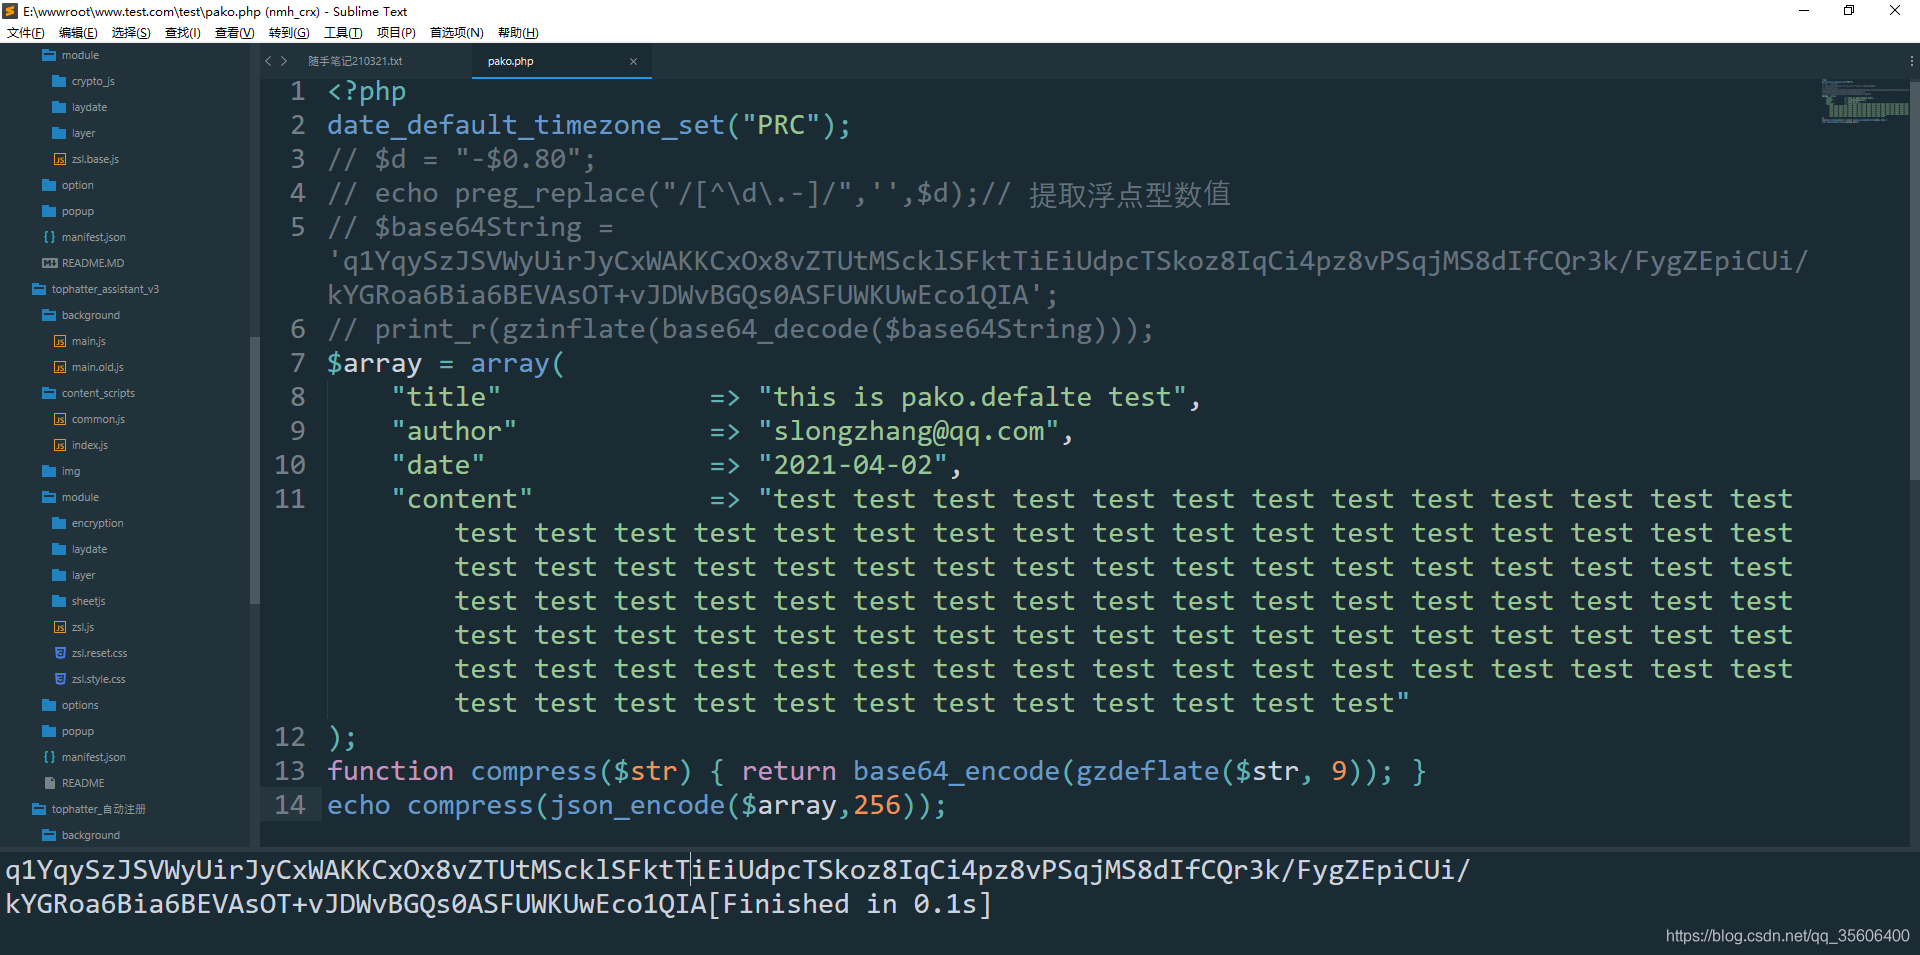The width and height of the screenshot is (1920, 955).
Task: Collapse the module folder above crypto_js
Action: (79, 55)
